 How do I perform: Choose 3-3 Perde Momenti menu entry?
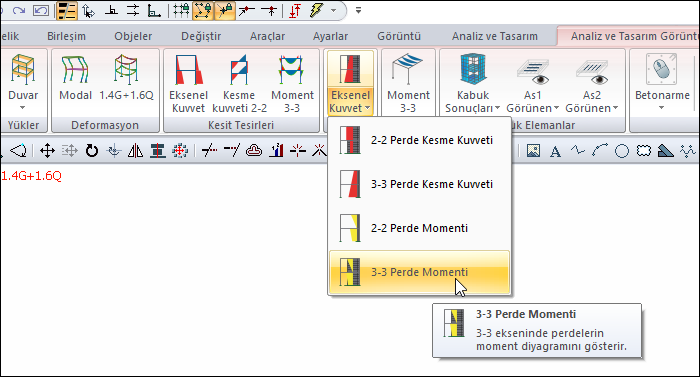pos(419,272)
